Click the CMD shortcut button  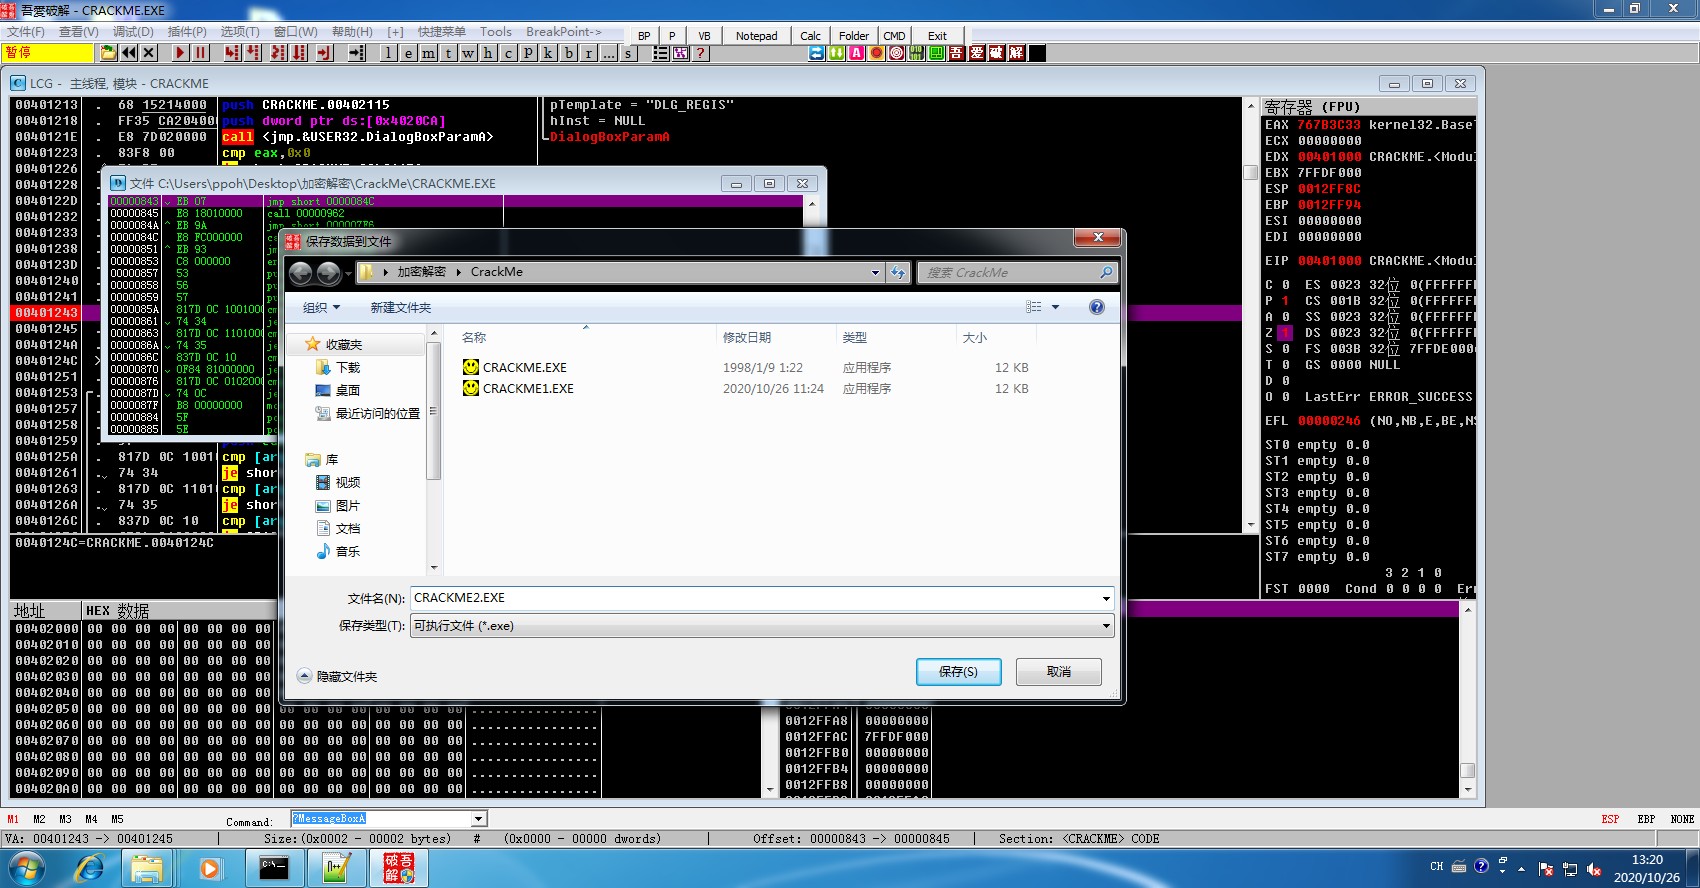point(894,36)
